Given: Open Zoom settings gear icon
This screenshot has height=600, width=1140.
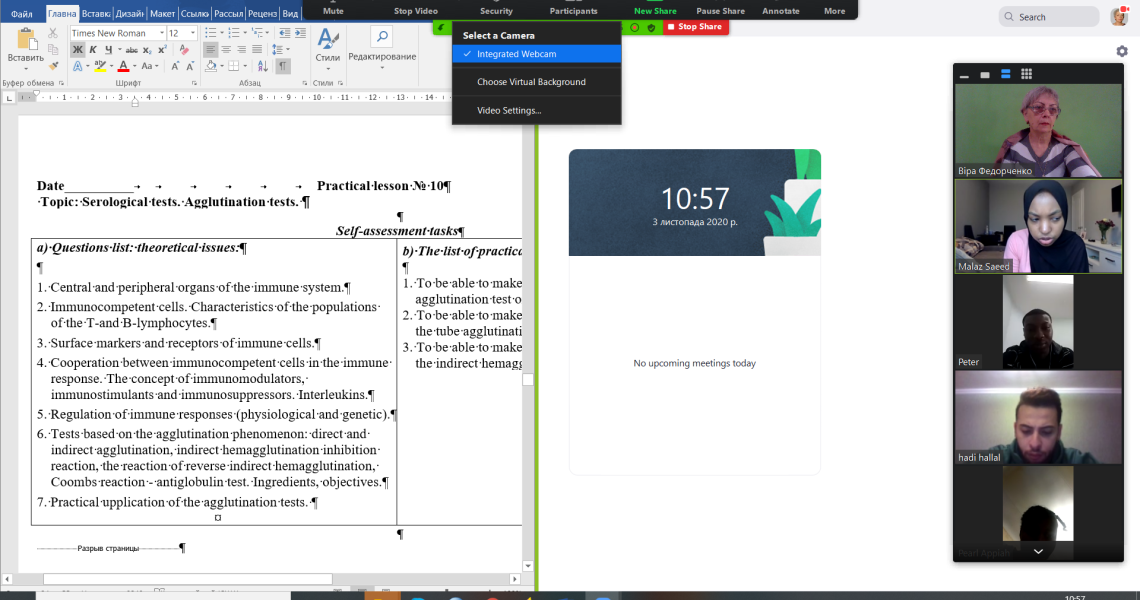Looking at the screenshot, I should [x=1122, y=51].
